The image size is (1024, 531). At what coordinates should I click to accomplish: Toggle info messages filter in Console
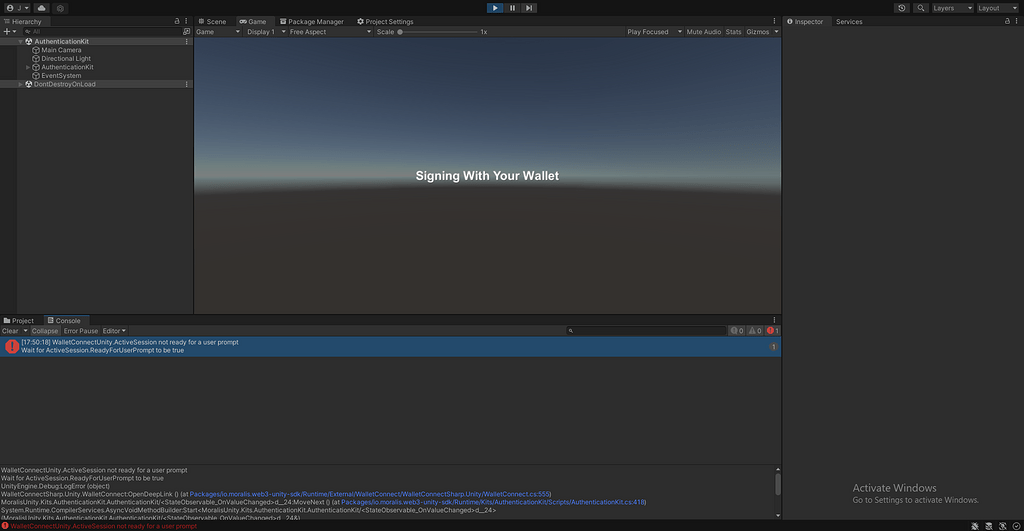point(737,330)
